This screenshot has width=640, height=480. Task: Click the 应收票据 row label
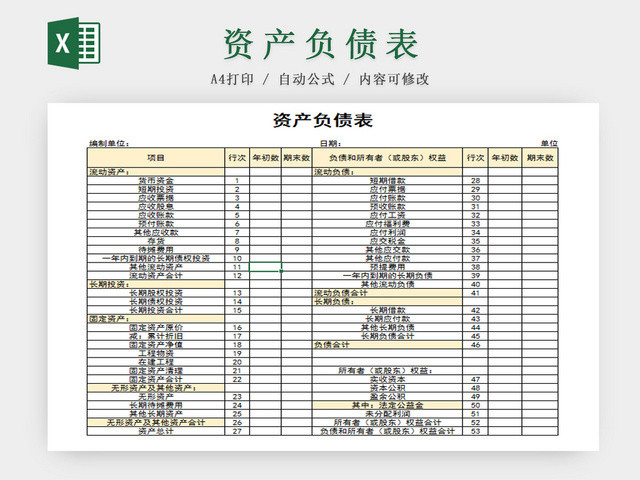tap(156, 198)
